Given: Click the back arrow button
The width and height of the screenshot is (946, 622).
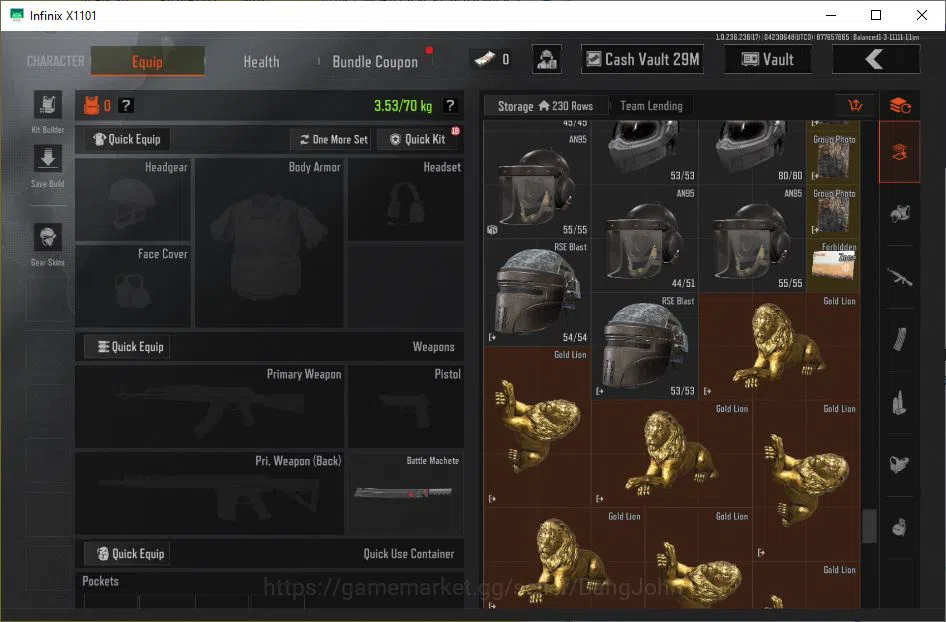Looking at the screenshot, I should point(875,59).
